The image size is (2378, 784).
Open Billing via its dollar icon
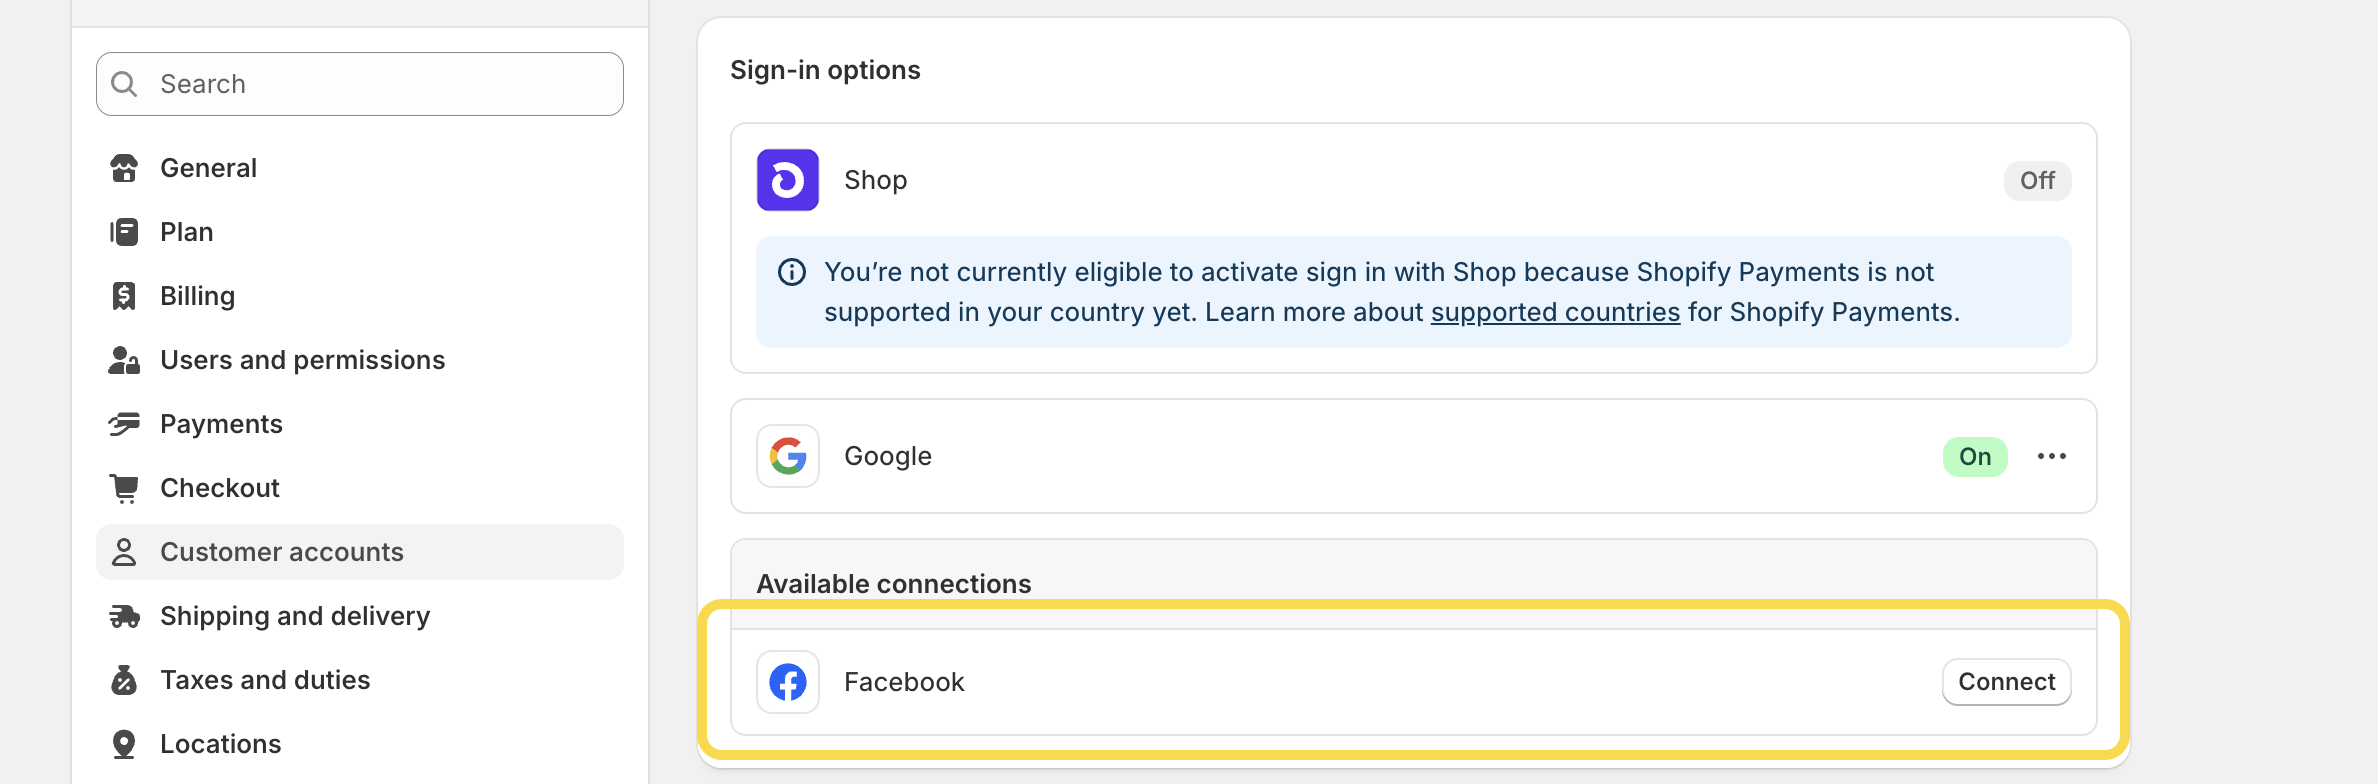124,295
